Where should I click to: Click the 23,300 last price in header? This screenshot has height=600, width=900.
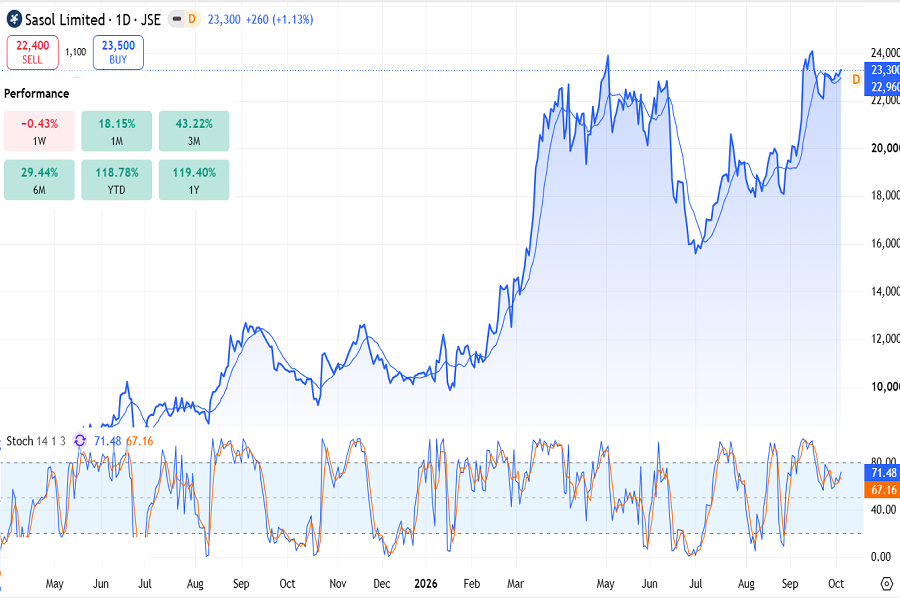[x=224, y=20]
